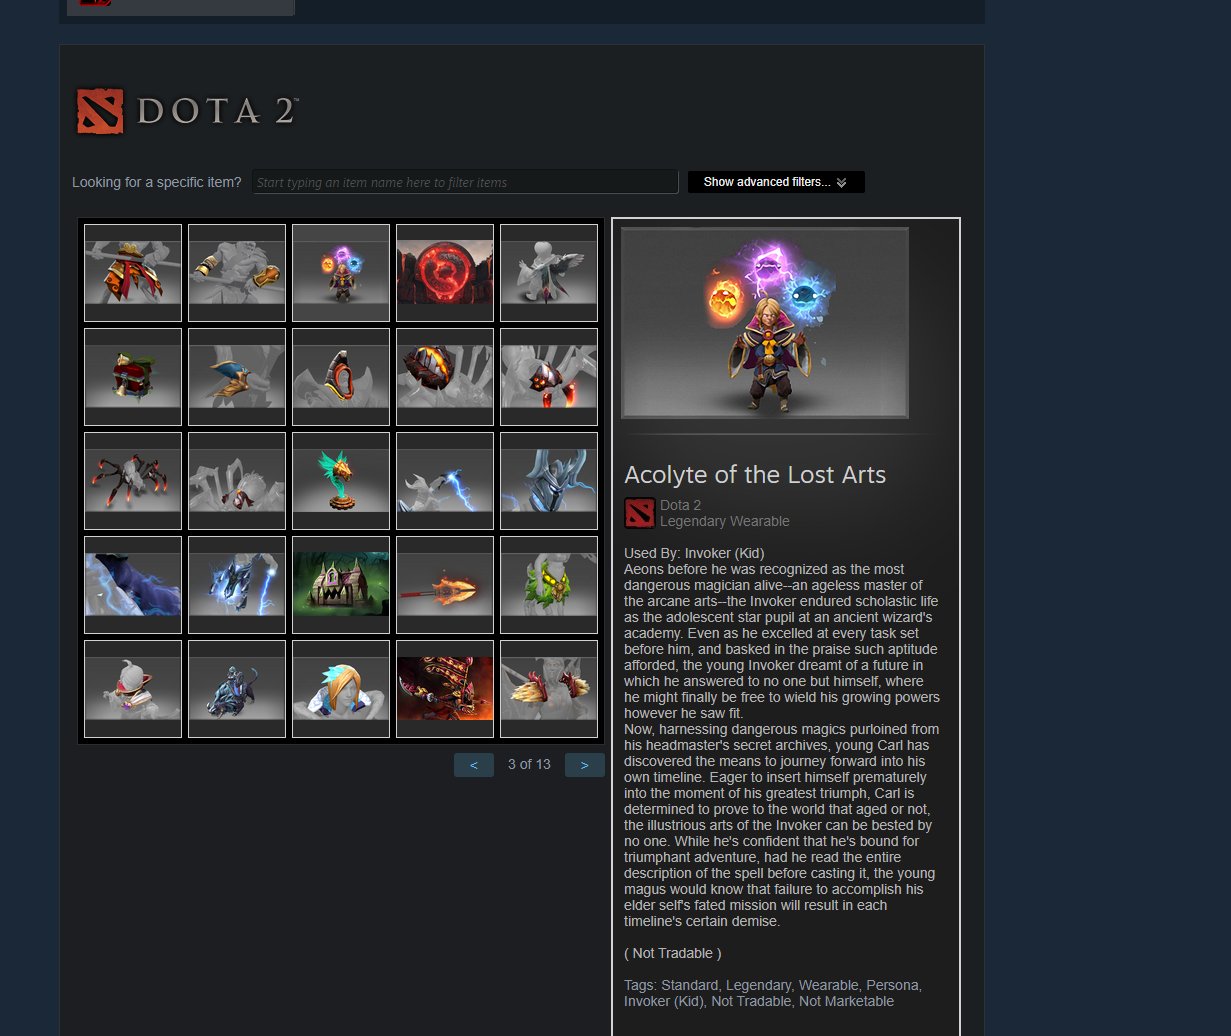
Task: Click the large Acolyte item preview image
Action: (765, 323)
